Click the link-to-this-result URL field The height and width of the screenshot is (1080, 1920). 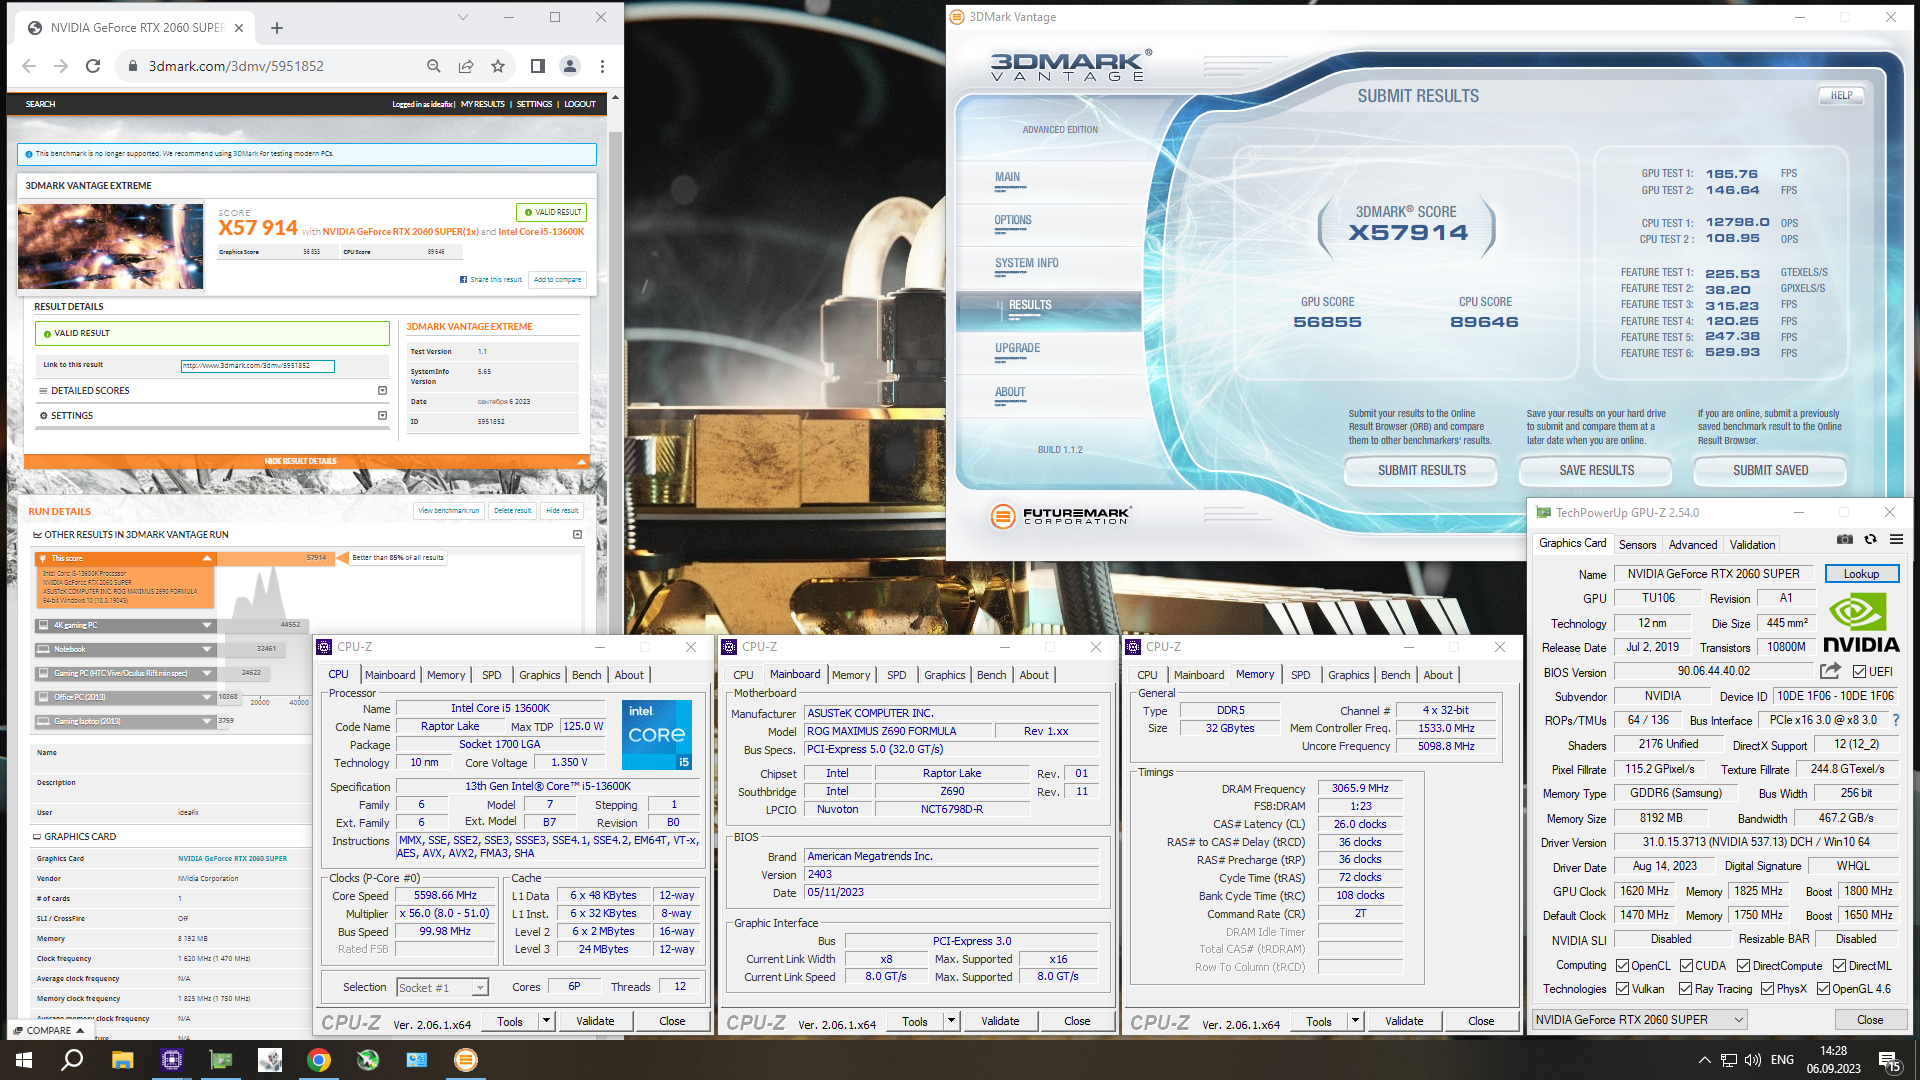click(x=257, y=366)
